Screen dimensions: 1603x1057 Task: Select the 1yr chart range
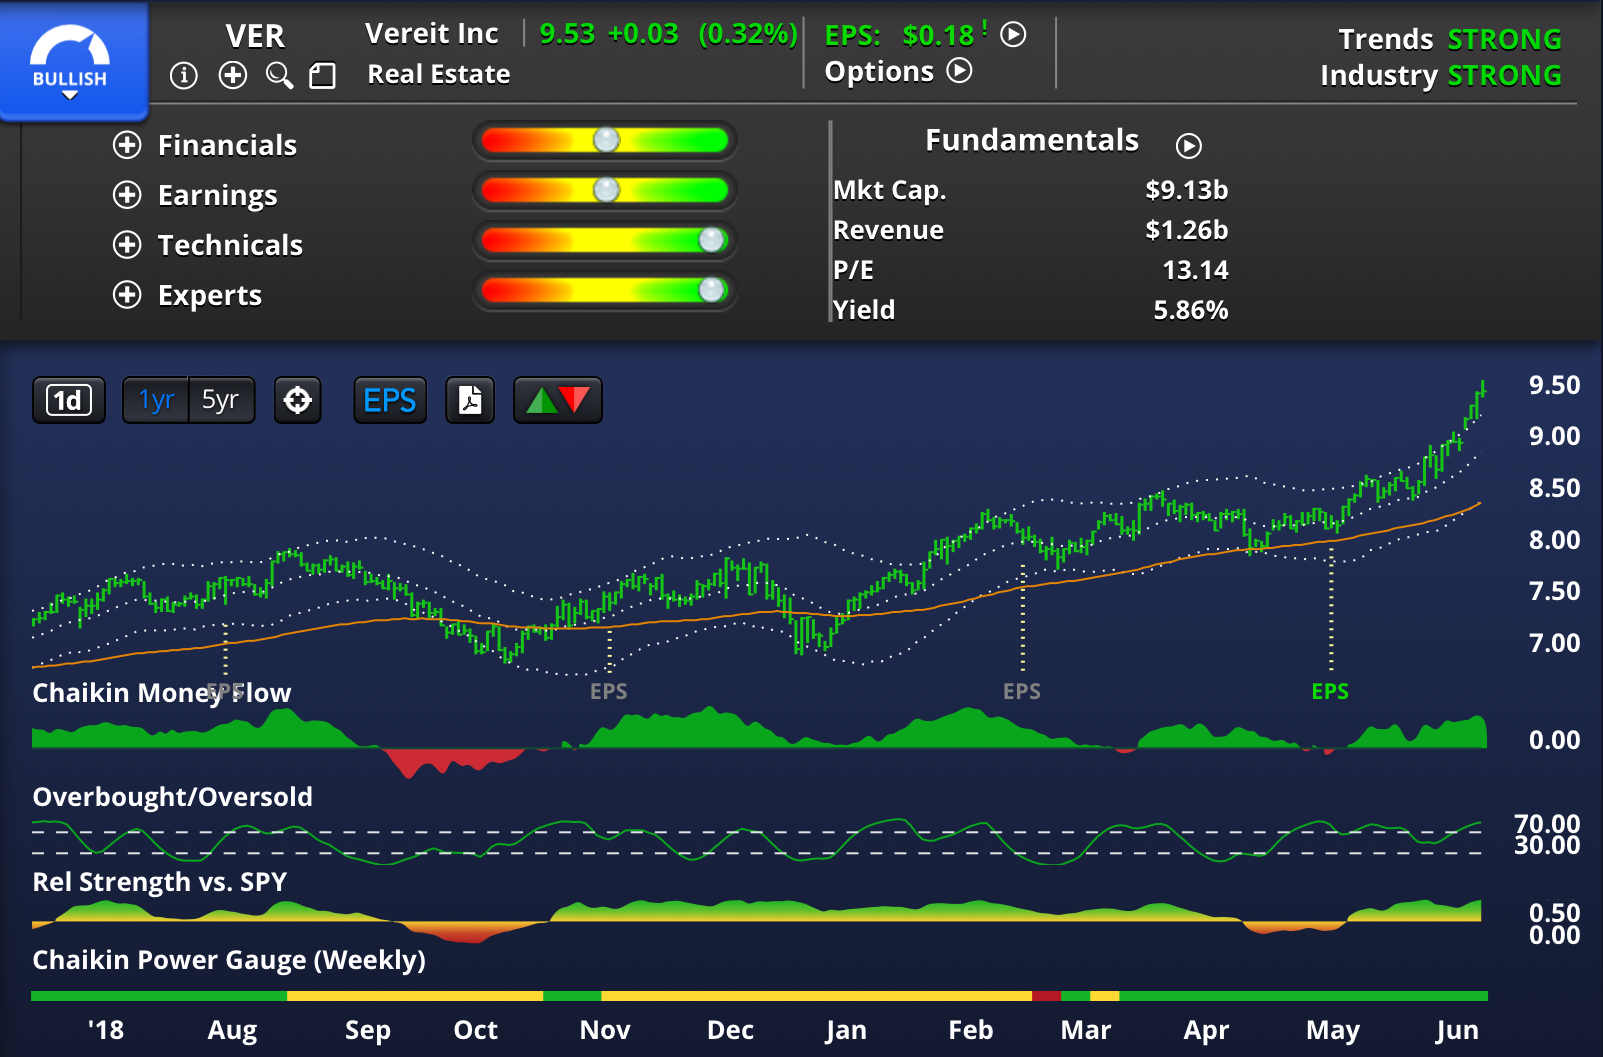156,401
